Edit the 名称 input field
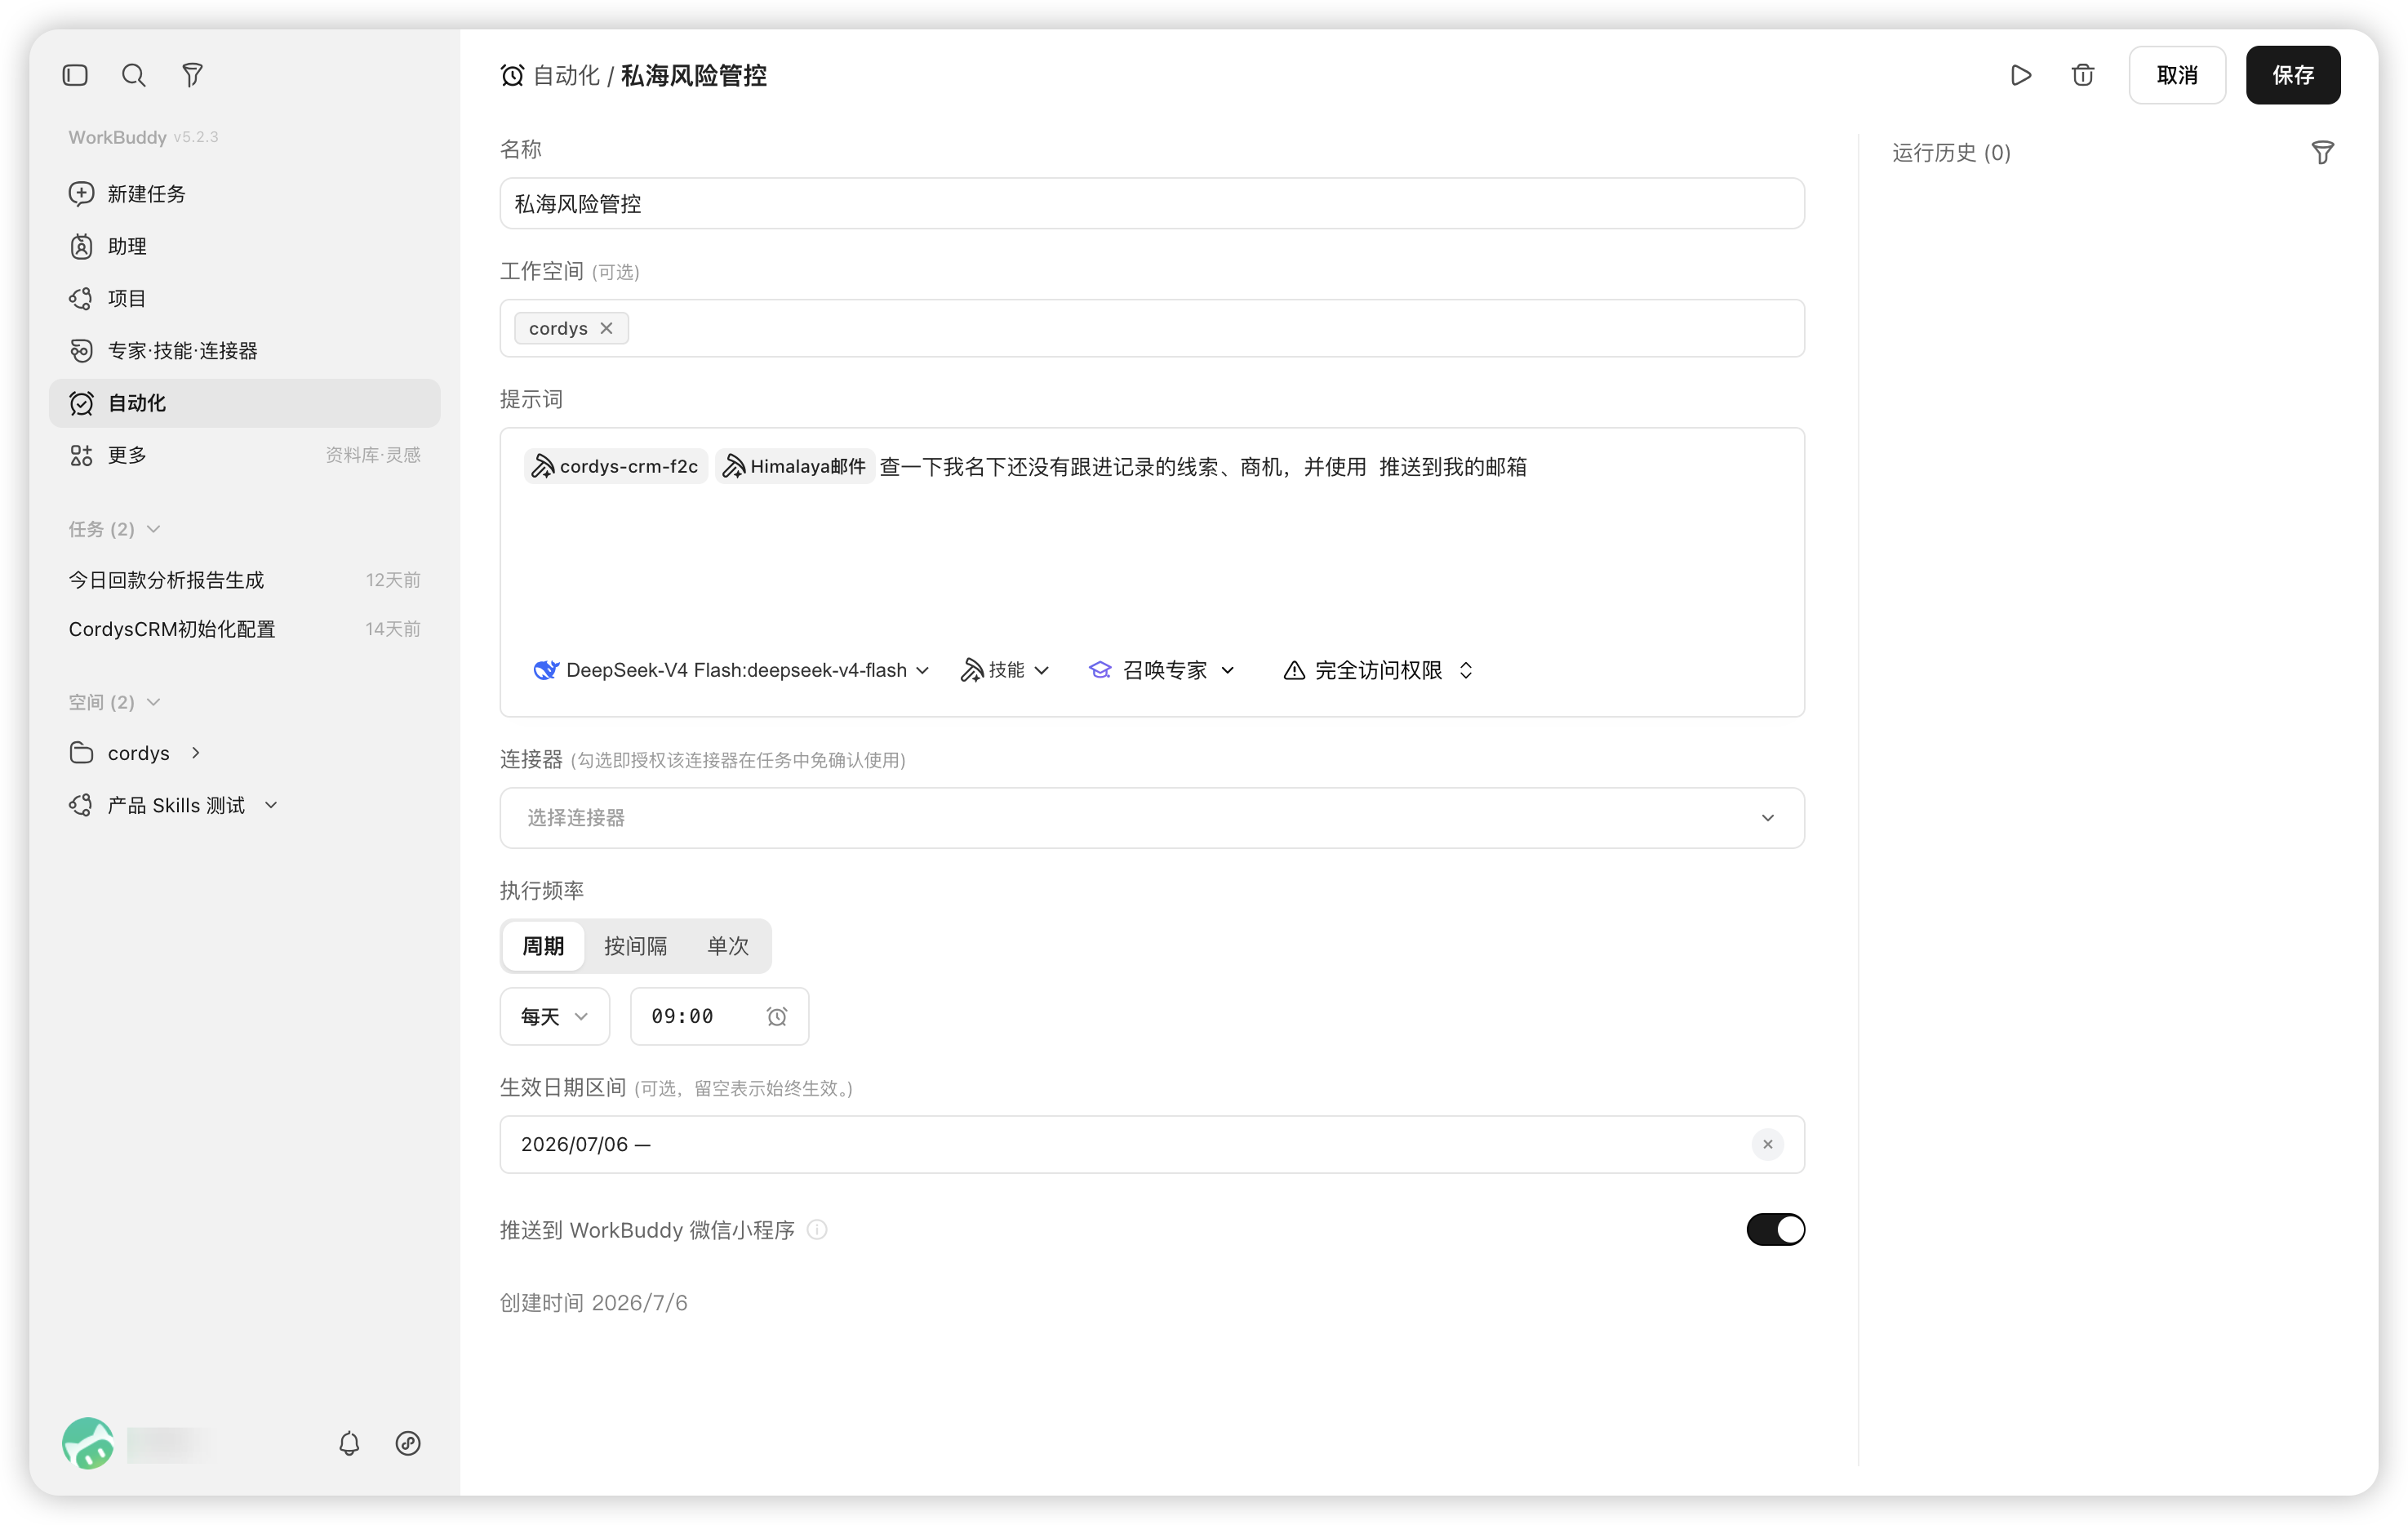The width and height of the screenshot is (2408, 1525). click(1152, 204)
